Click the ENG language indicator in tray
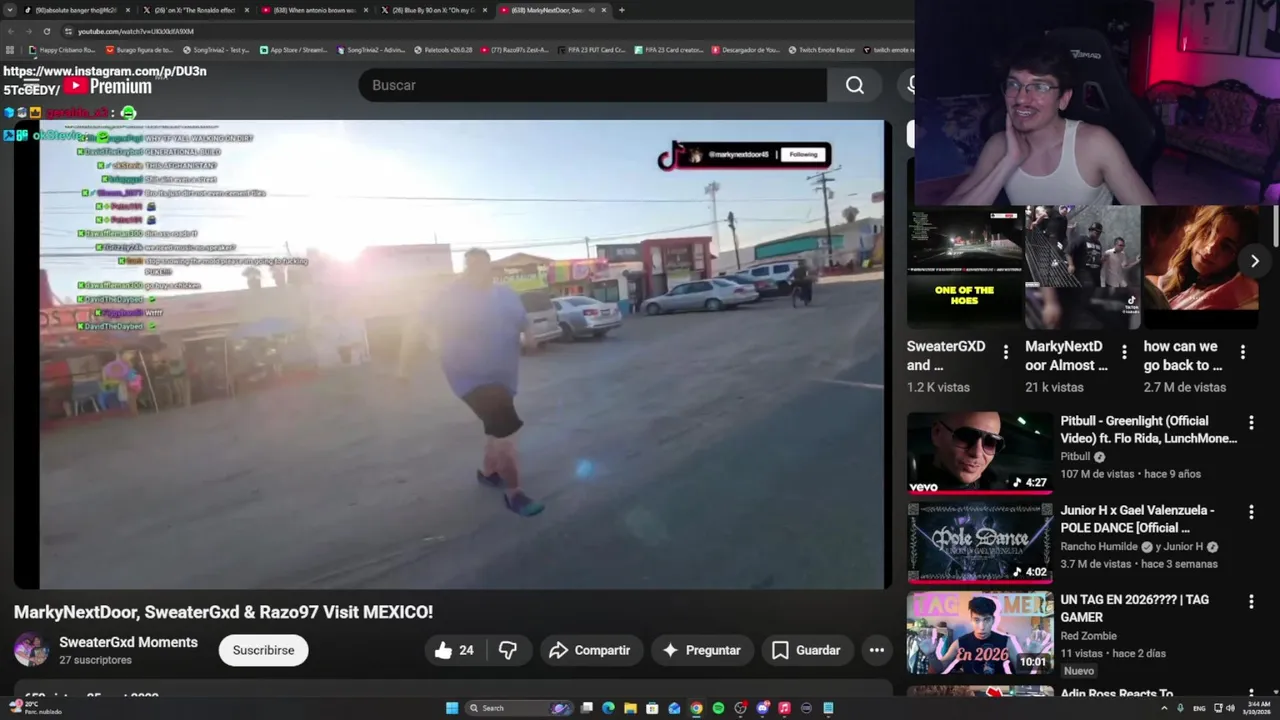This screenshot has width=1280, height=720. click(x=1199, y=708)
